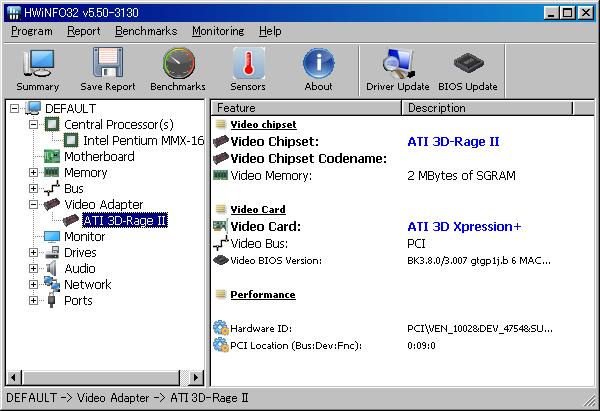Click the Ports plug icon in tree
Viewport: 600px width, 411px height.
pyautogui.click(x=52, y=300)
